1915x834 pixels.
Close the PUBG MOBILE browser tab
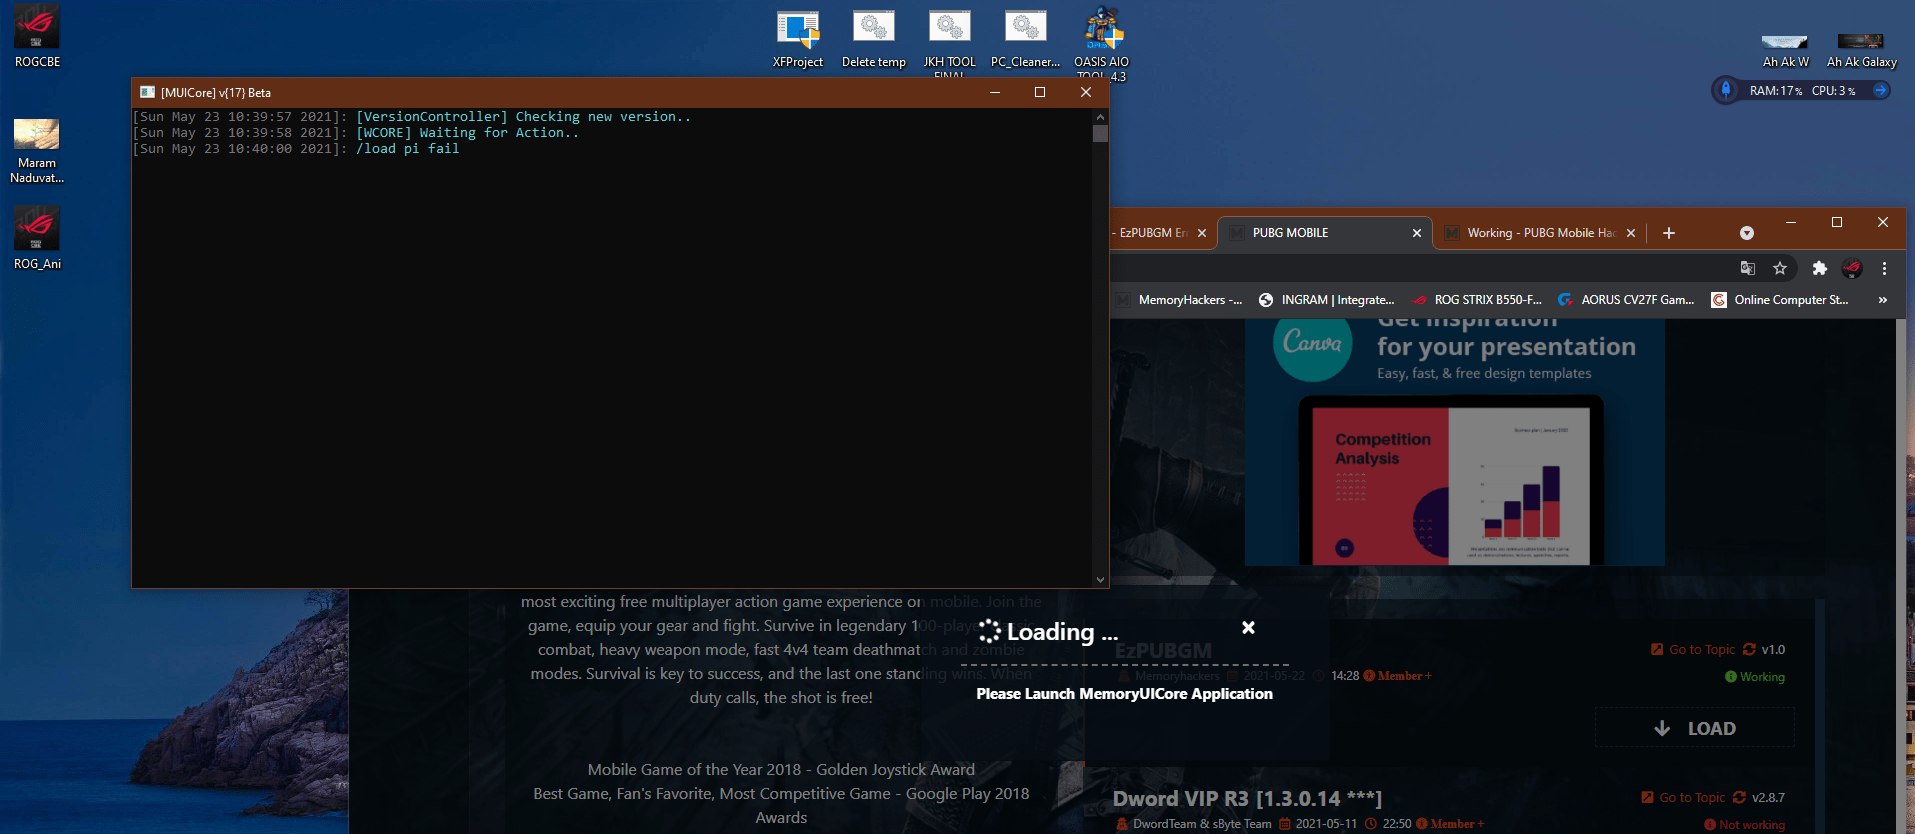1417,233
